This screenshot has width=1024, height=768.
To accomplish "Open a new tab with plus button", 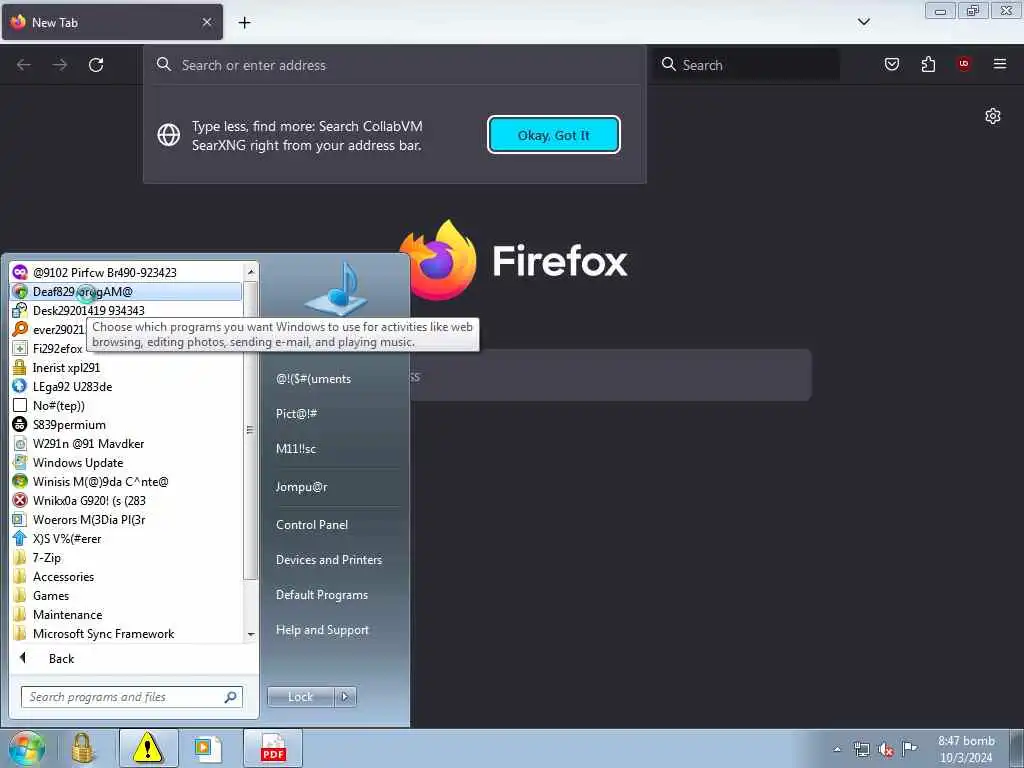I will 244,23.
